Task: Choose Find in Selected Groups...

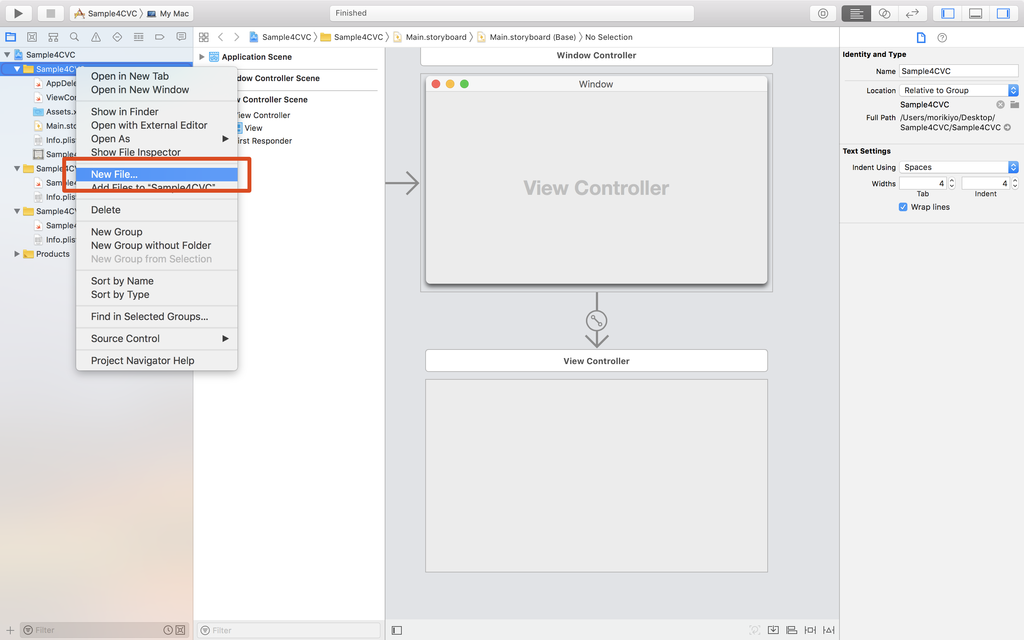Action: pos(157,316)
